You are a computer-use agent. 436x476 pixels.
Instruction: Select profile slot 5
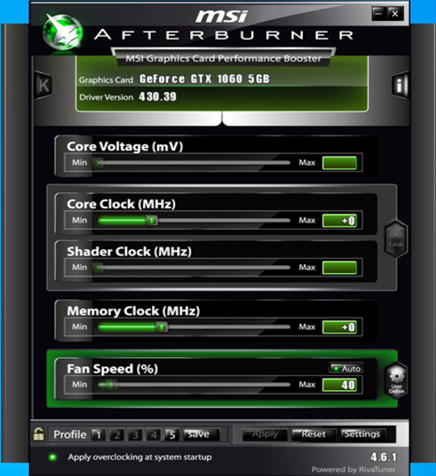172,435
